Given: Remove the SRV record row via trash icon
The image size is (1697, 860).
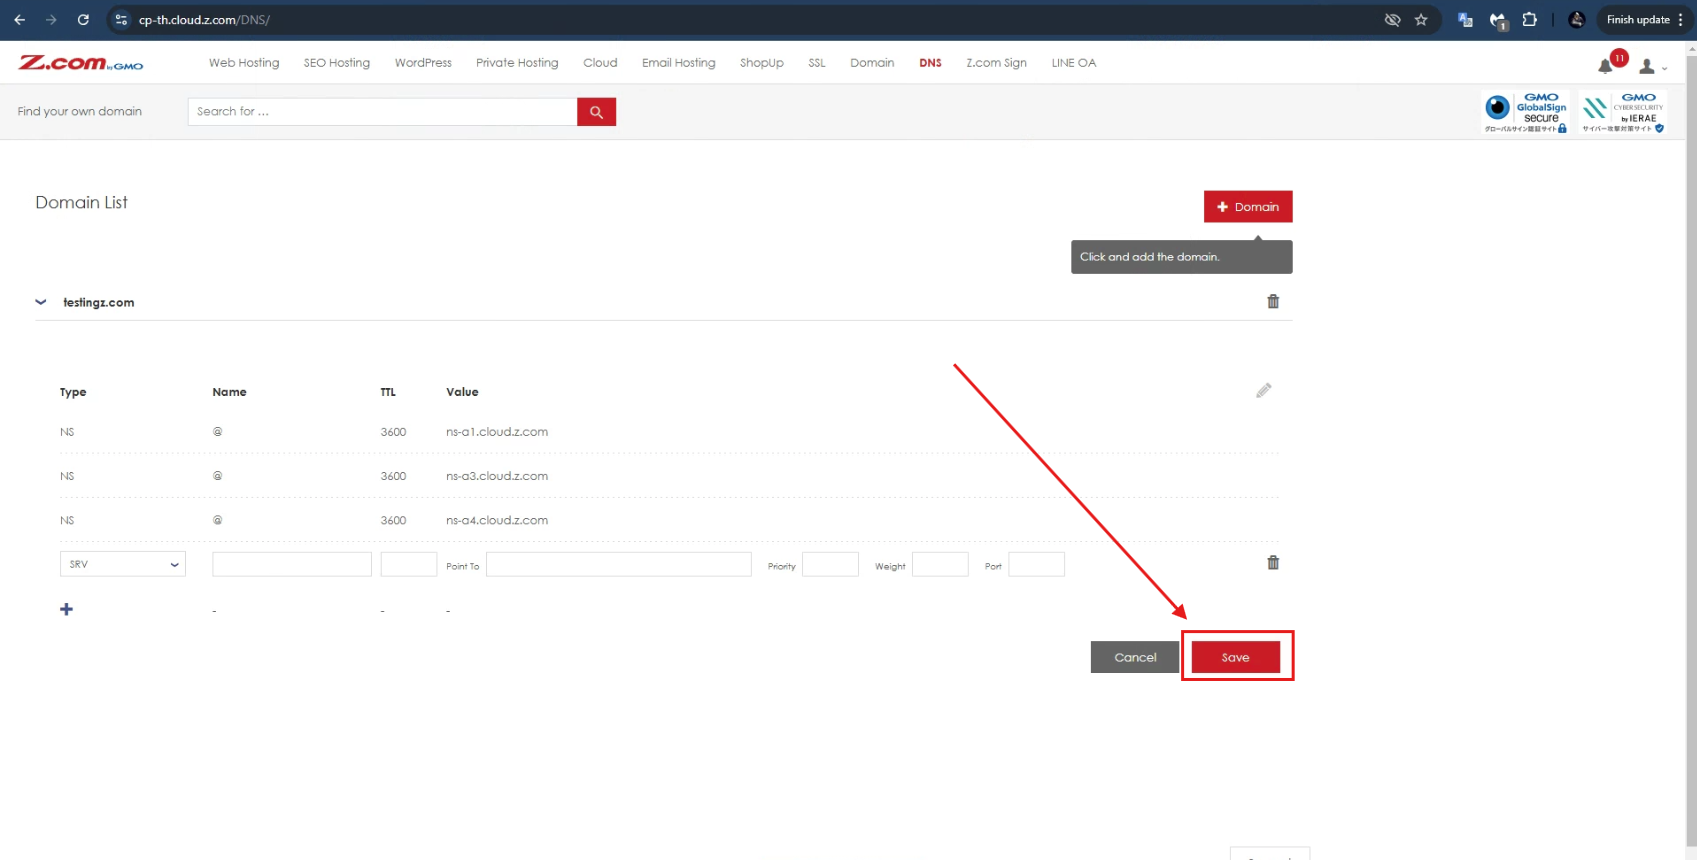Looking at the screenshot, I should tap(1273, 562).
